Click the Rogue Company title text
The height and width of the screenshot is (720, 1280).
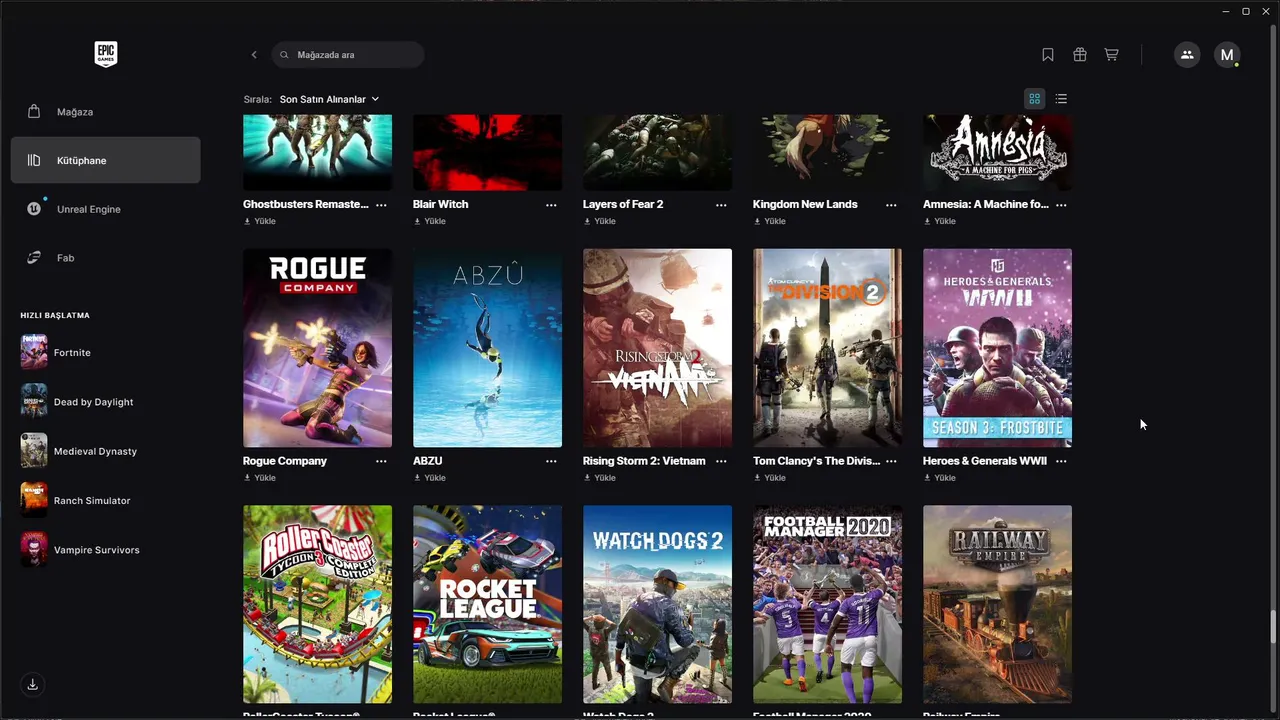coord(285,461)
